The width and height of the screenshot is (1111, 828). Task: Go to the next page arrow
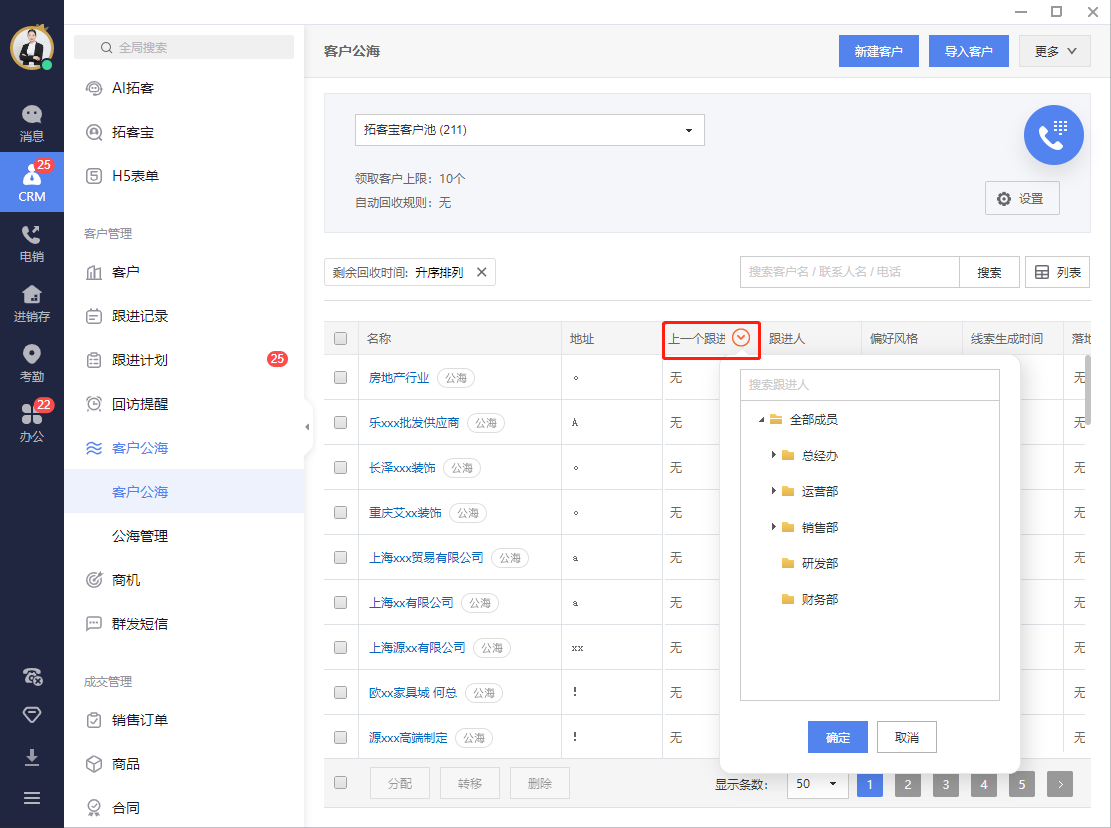point(1060,784)
